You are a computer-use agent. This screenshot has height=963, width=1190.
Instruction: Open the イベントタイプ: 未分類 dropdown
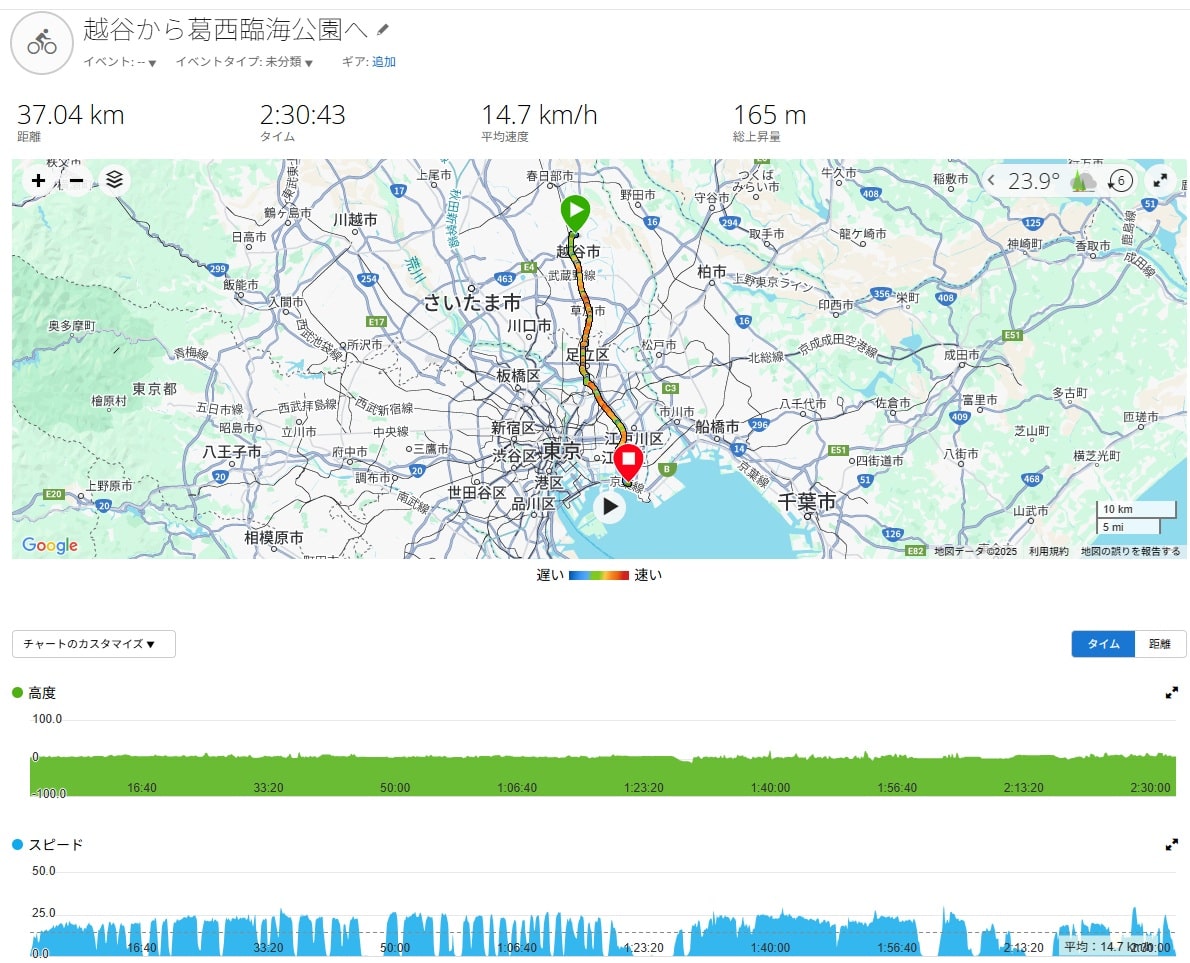244,62
